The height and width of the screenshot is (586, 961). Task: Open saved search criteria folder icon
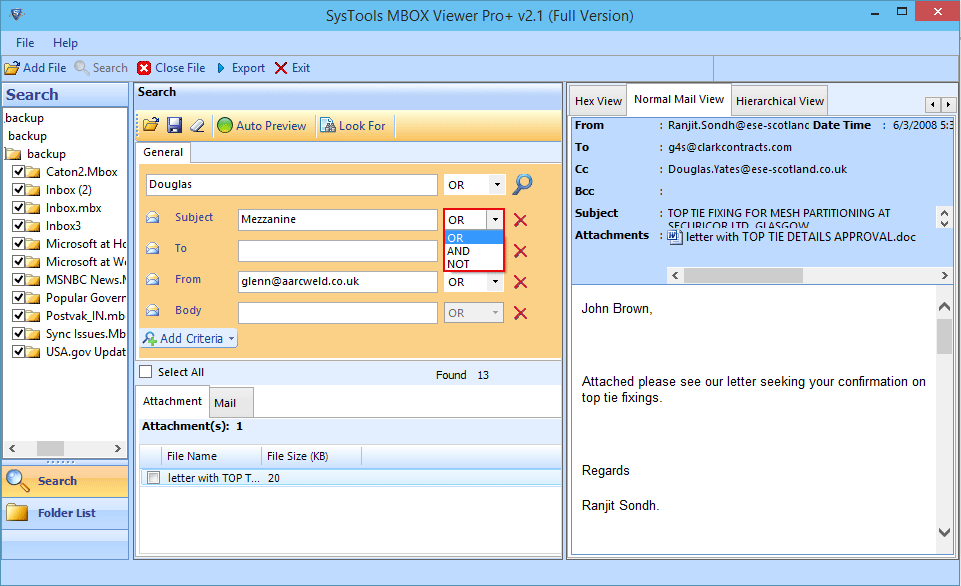pyautogui.click(x=151, y=126)
